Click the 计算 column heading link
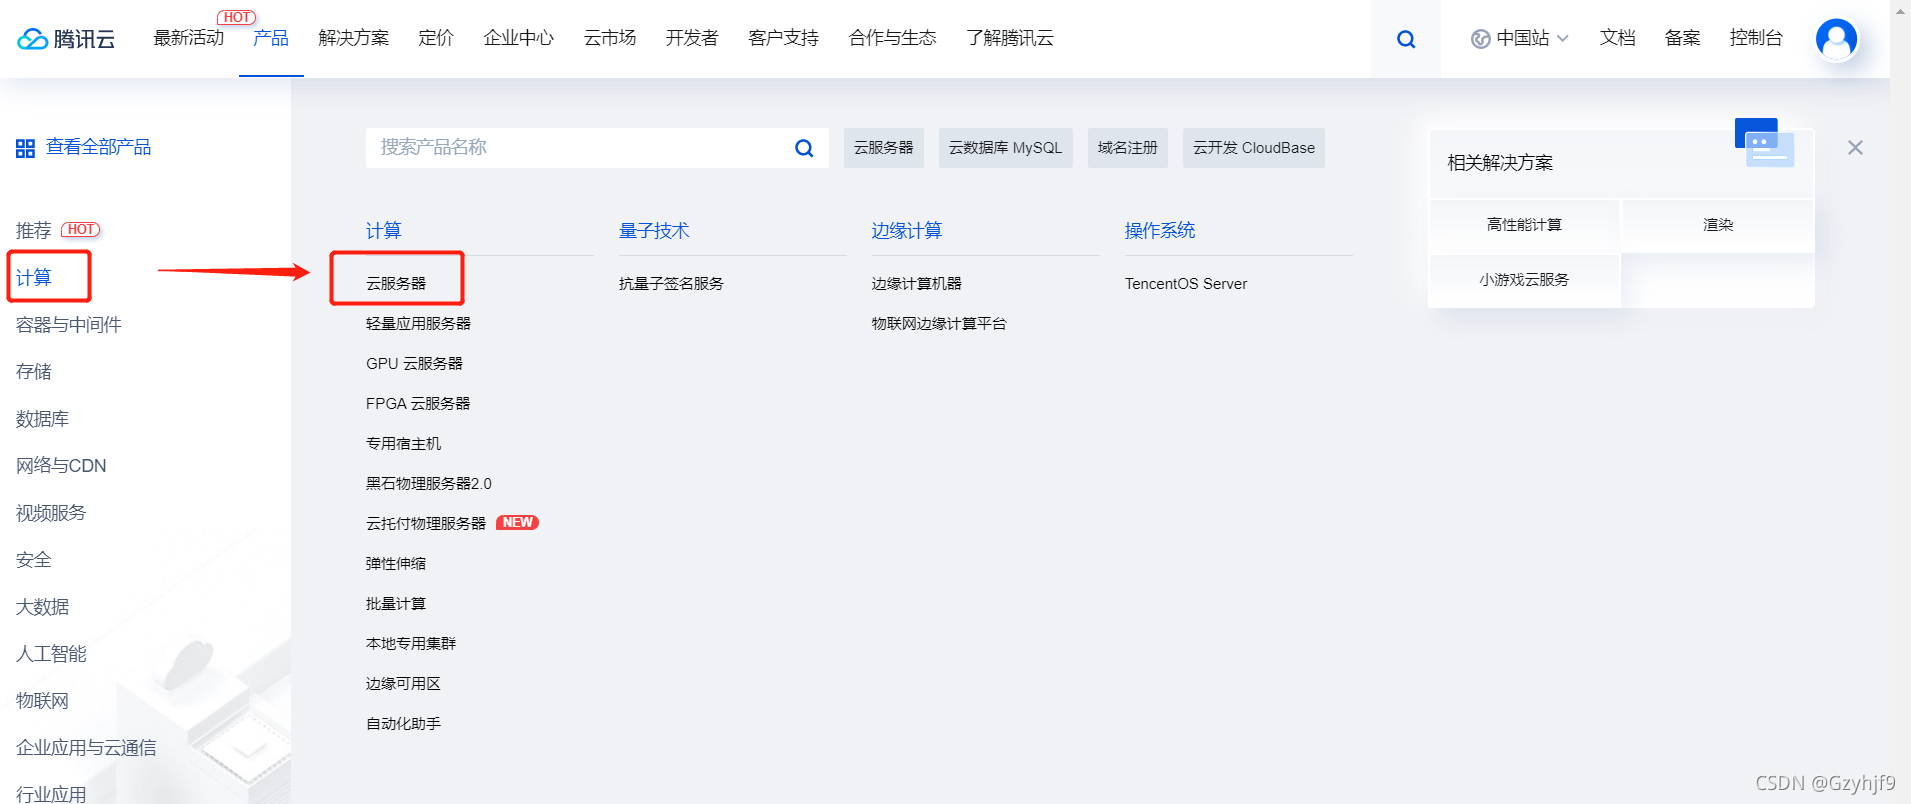The height and width of the screenshot is (804, 1911). 384,231
